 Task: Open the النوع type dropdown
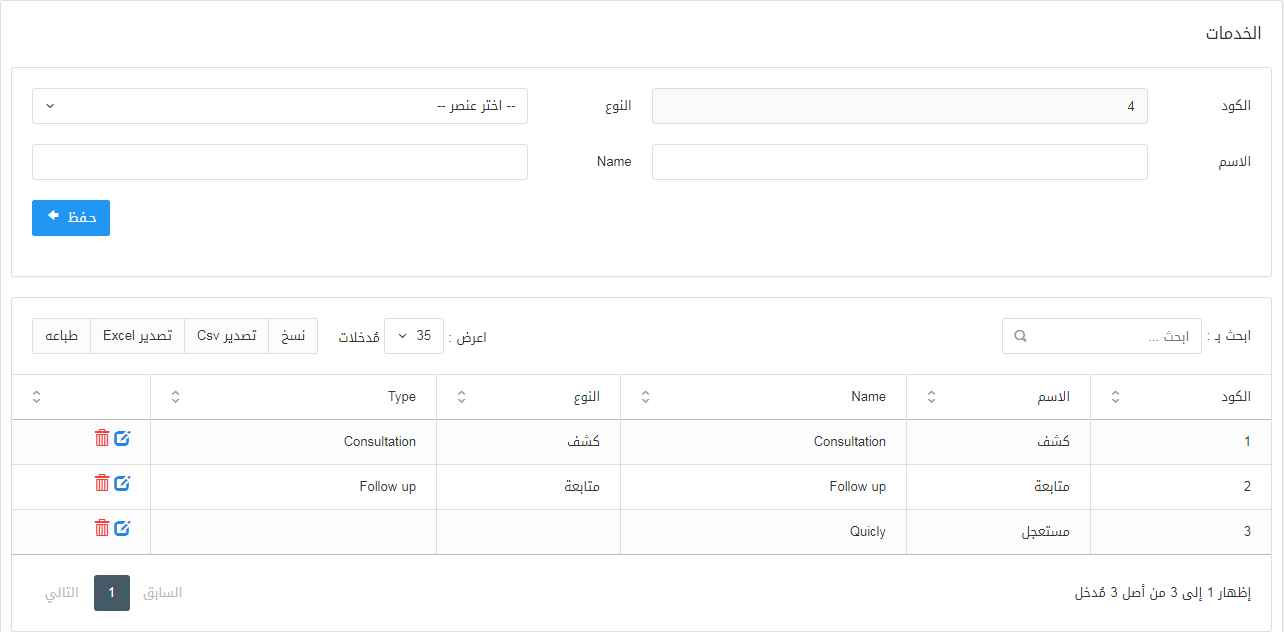click(280, 106)
